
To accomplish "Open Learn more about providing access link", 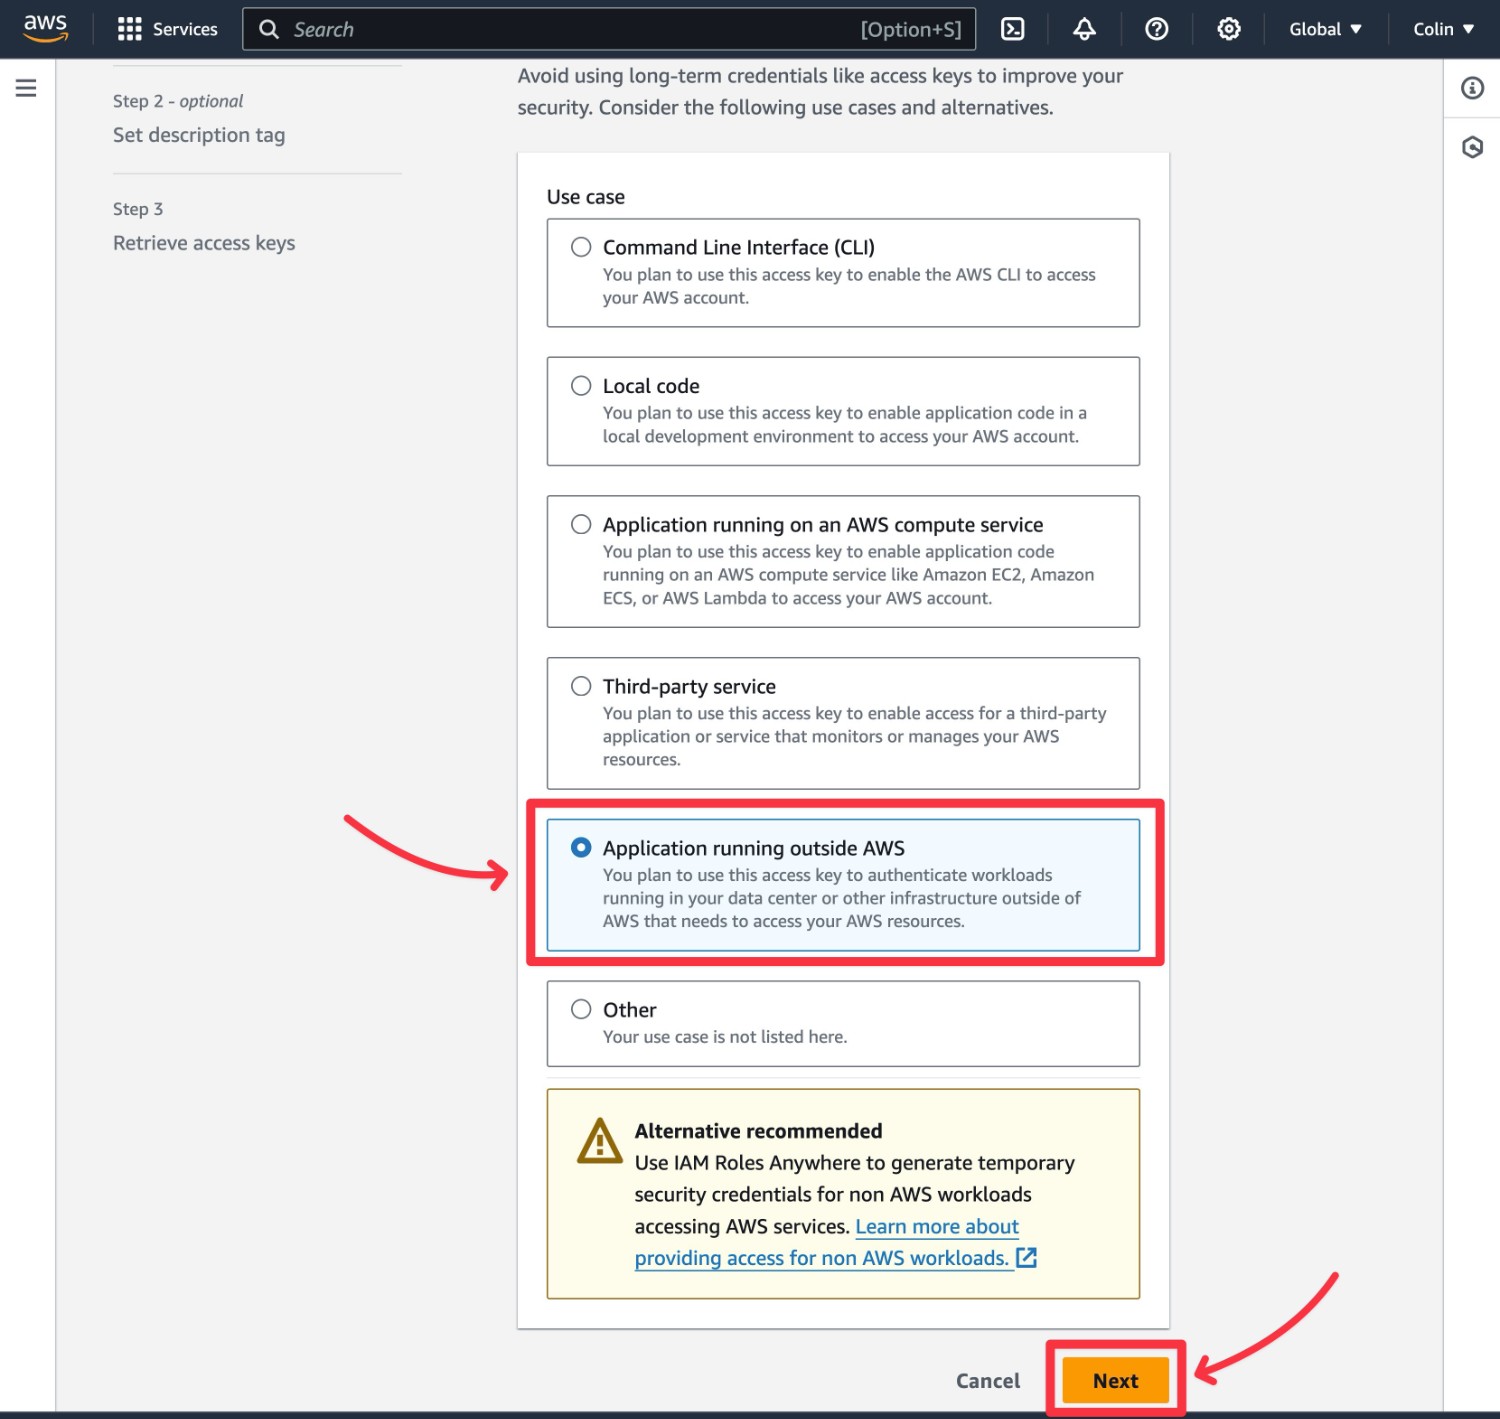I will point(836,1242).
